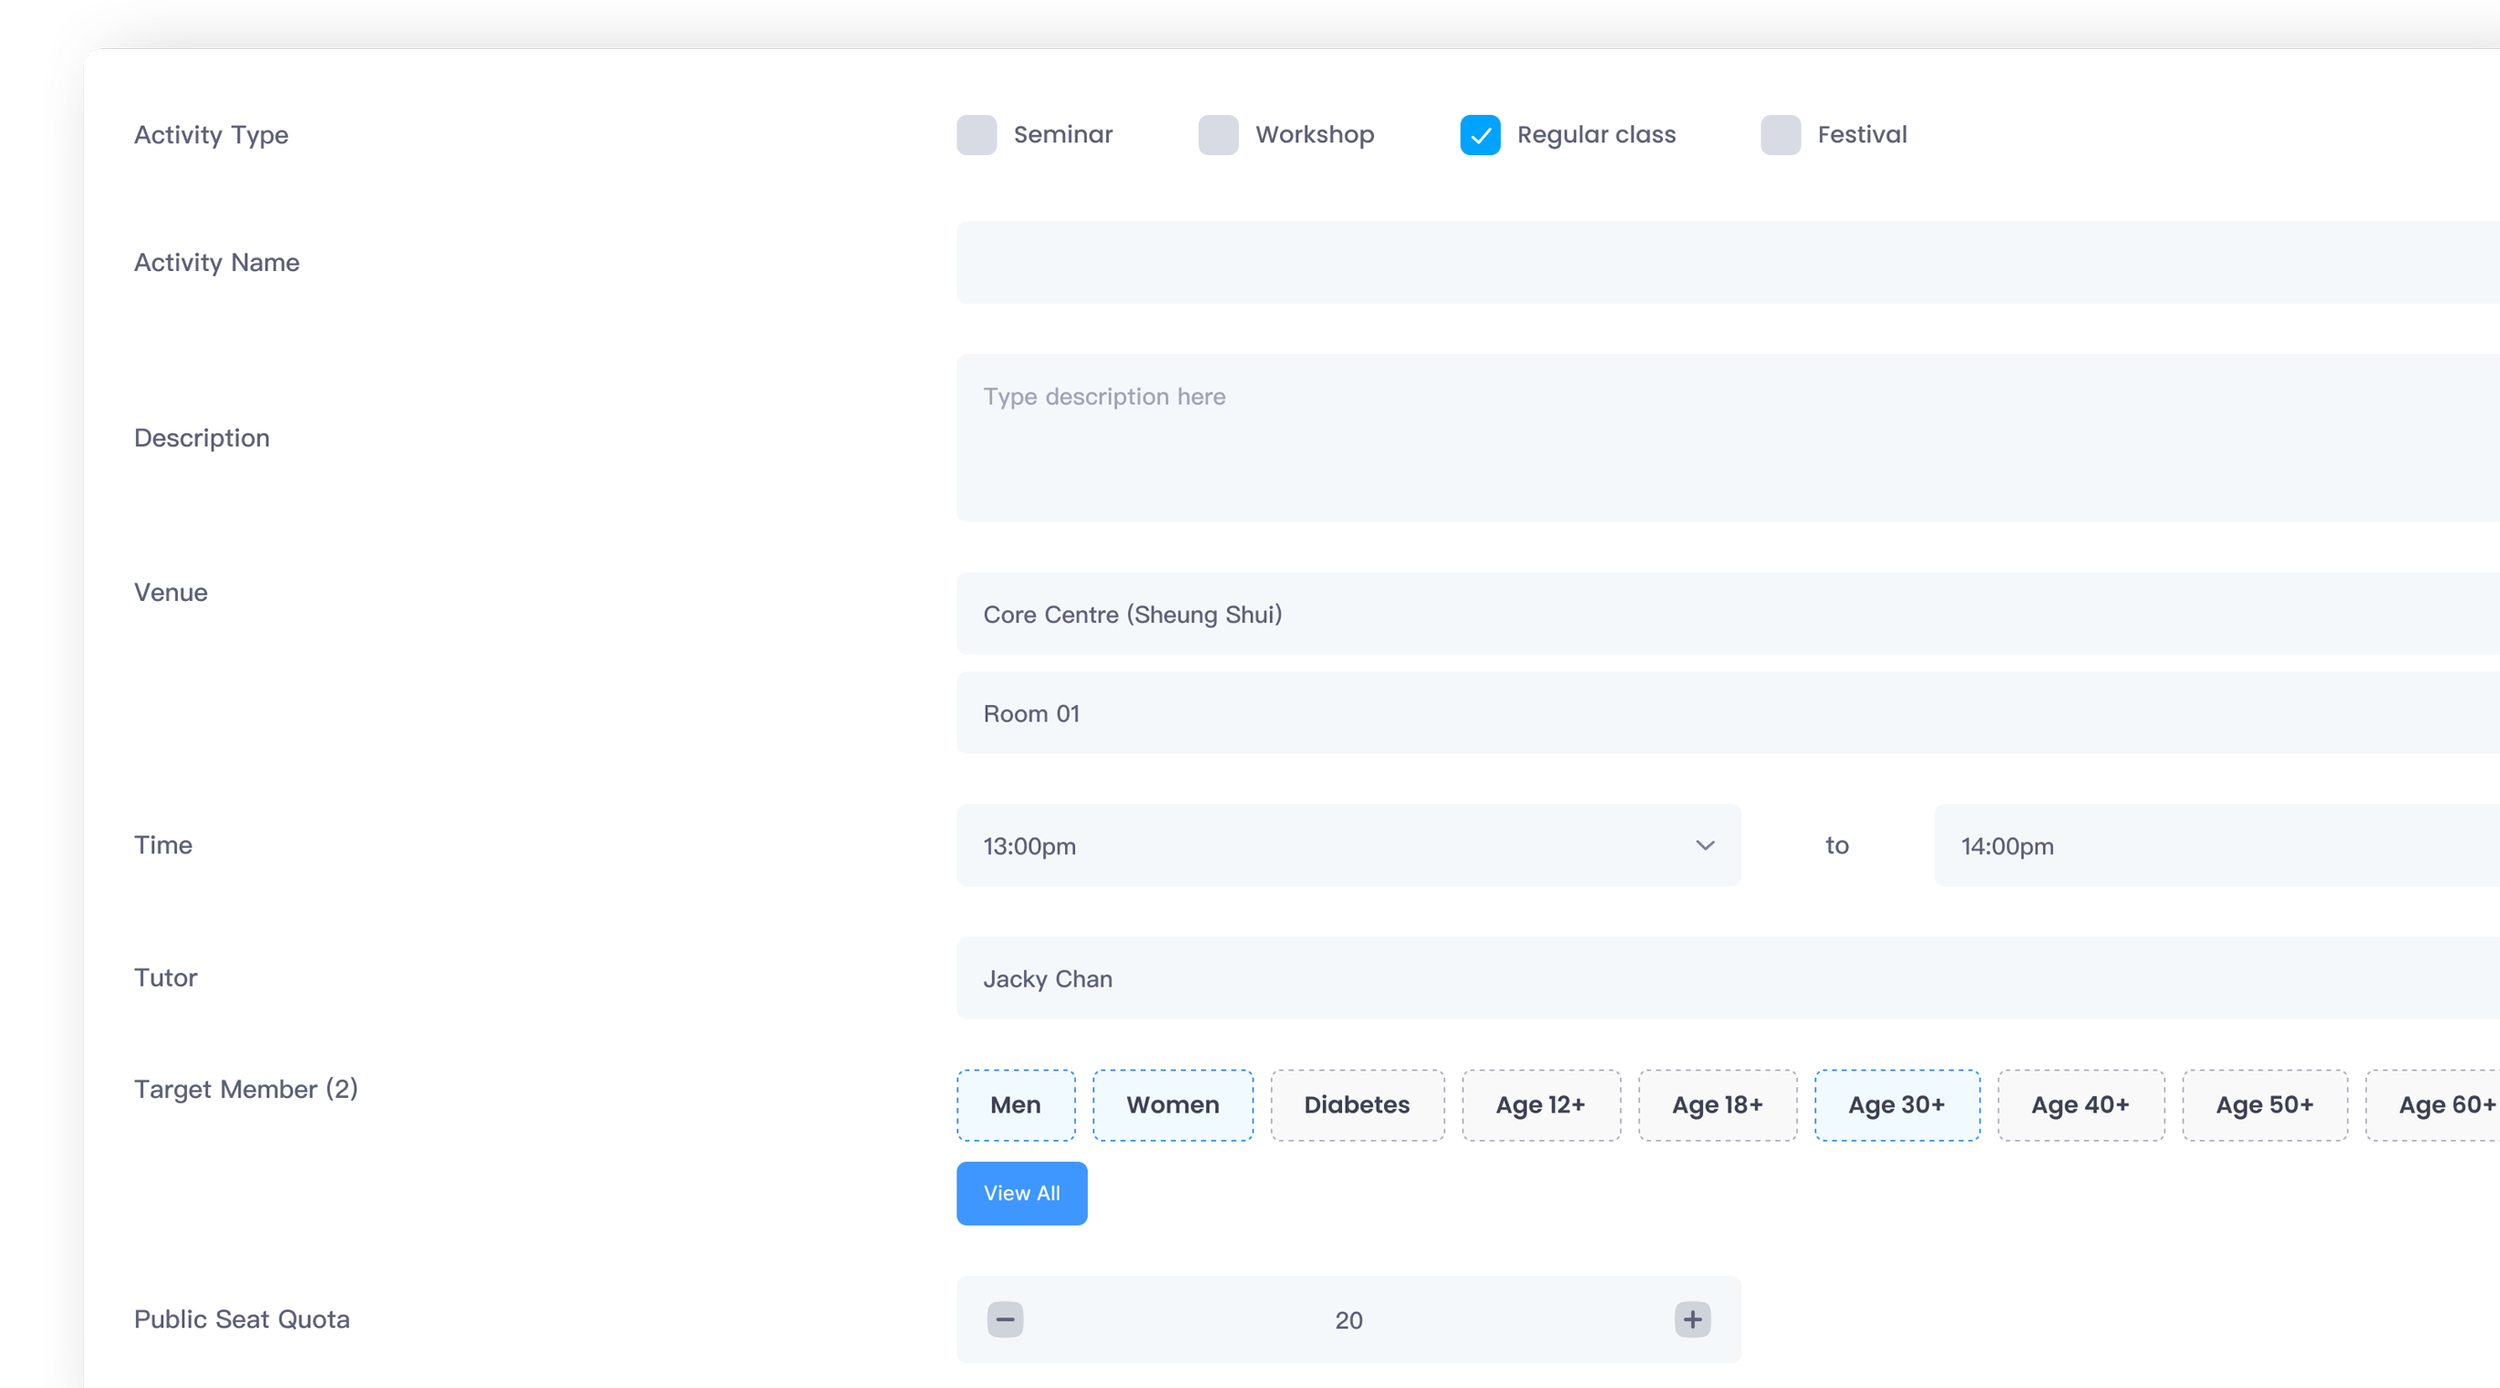
Task: Open the 14:00pm end time selector
Action: [2215, 845]
